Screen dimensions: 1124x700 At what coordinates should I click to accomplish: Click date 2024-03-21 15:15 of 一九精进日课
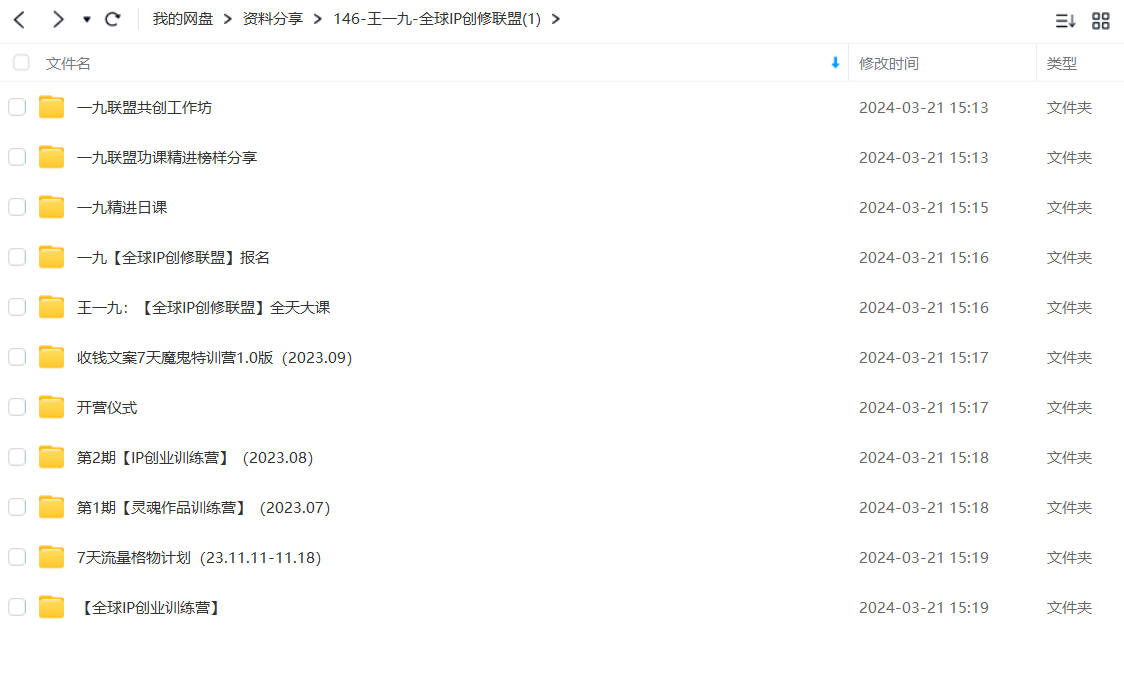[x=923, y=208]
